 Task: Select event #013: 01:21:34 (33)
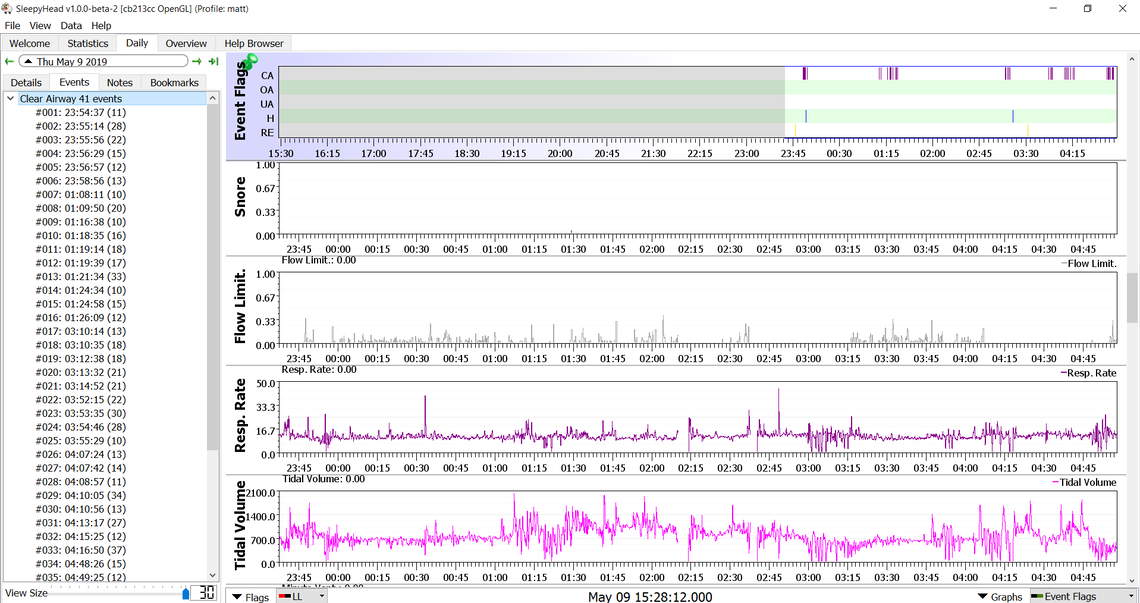tap(81, 276)
